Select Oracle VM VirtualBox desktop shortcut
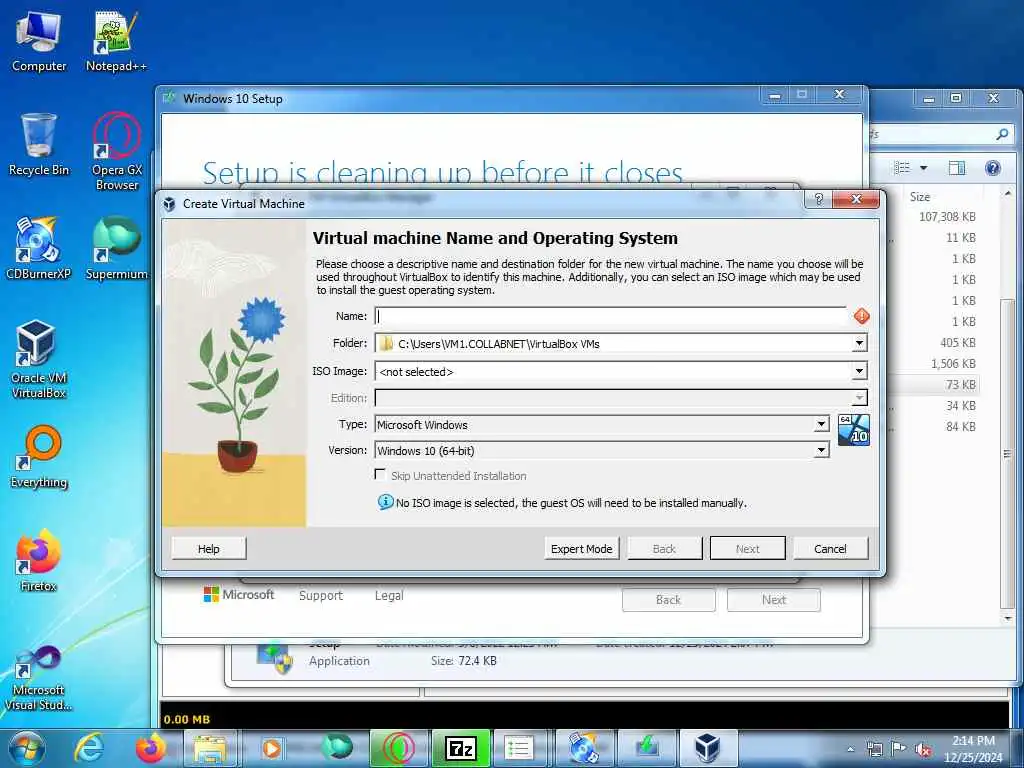The height and width of the screenshot is (768, 1024). coord(38,359)
